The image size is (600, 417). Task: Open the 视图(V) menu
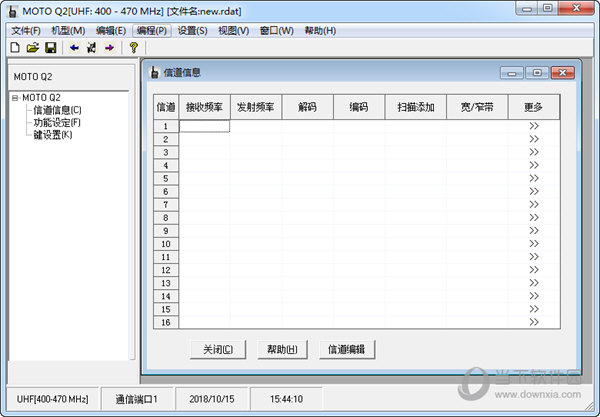233,31
